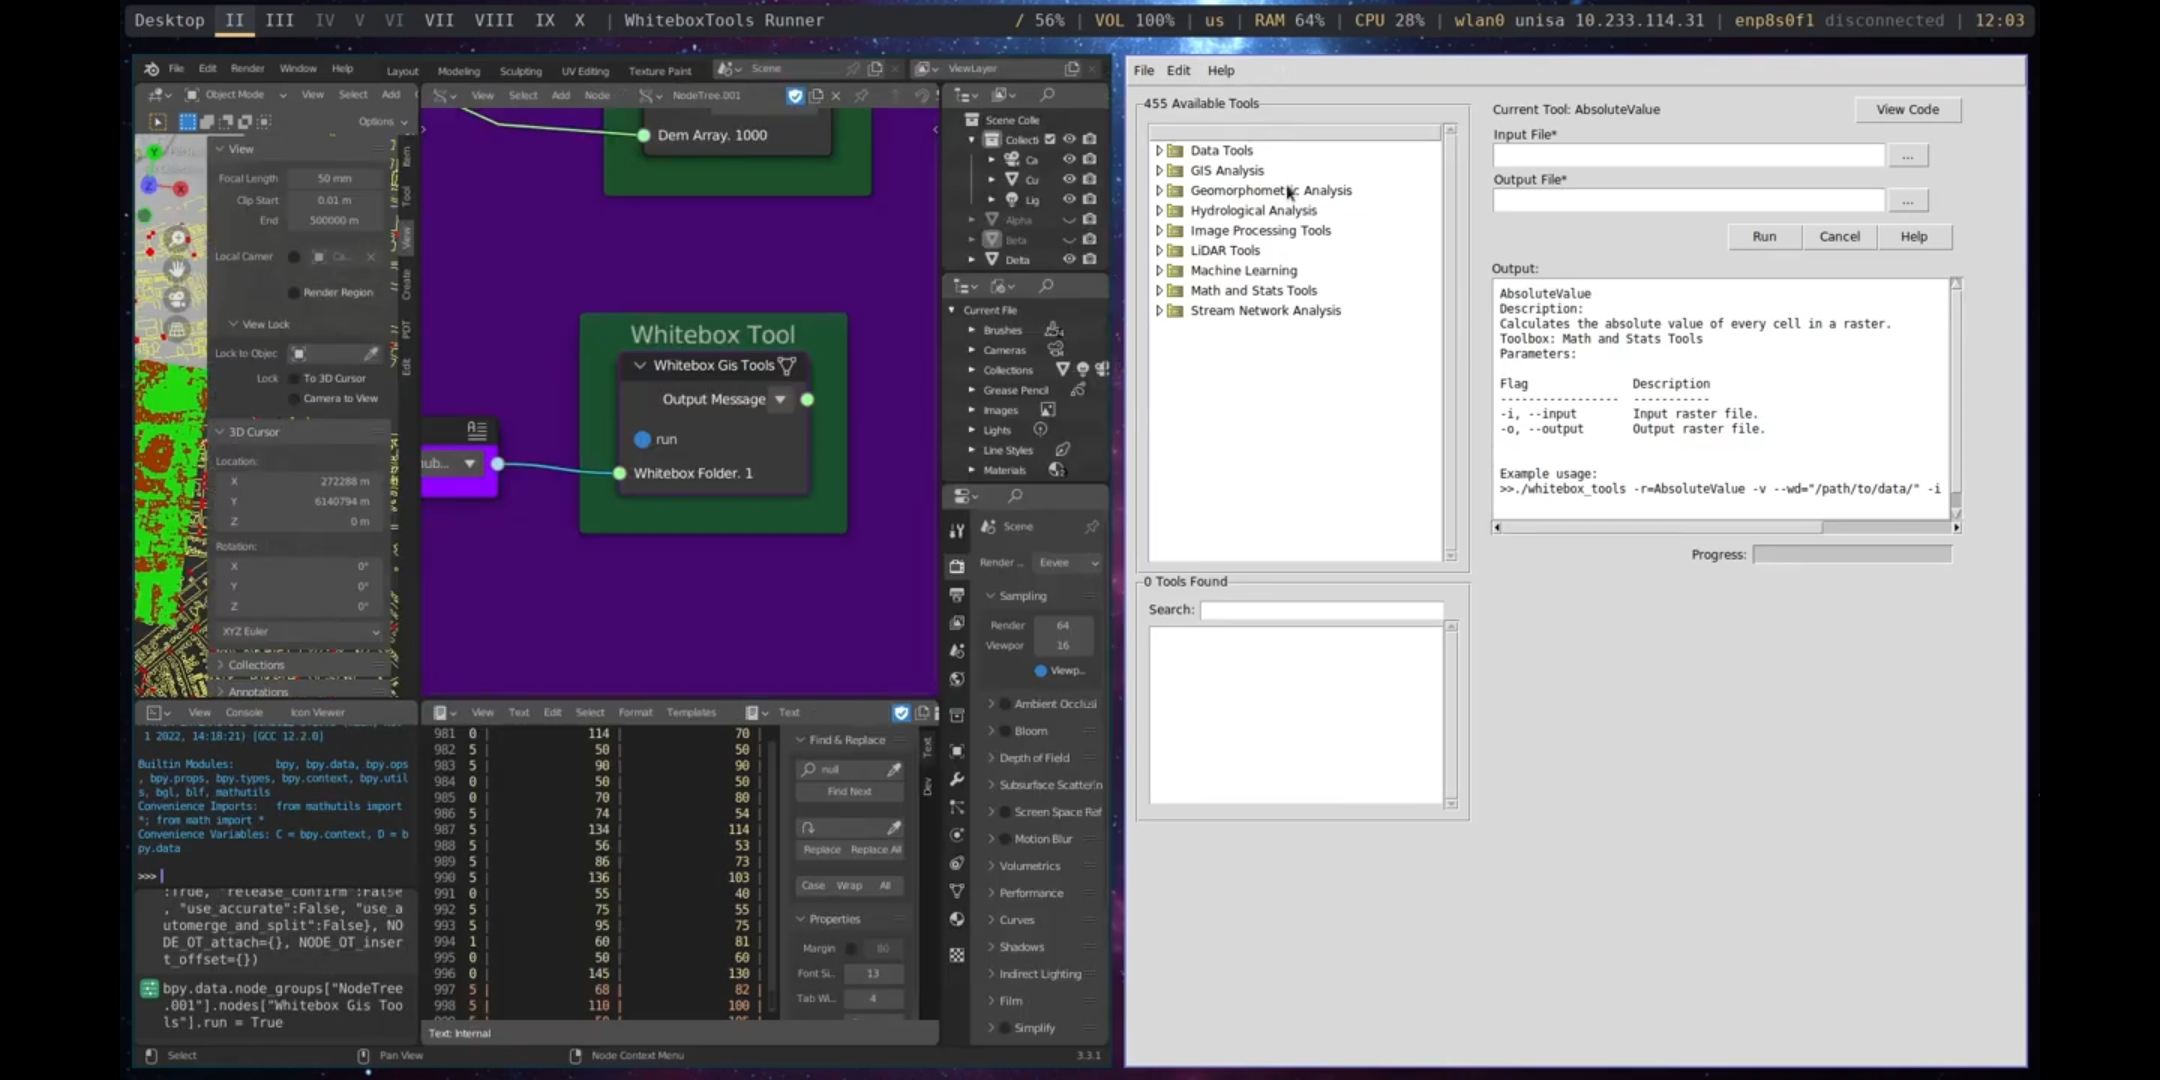Click the search icon in the Outliner header
Viewport: 2160px width, 1080px height.
point(1047,94)
